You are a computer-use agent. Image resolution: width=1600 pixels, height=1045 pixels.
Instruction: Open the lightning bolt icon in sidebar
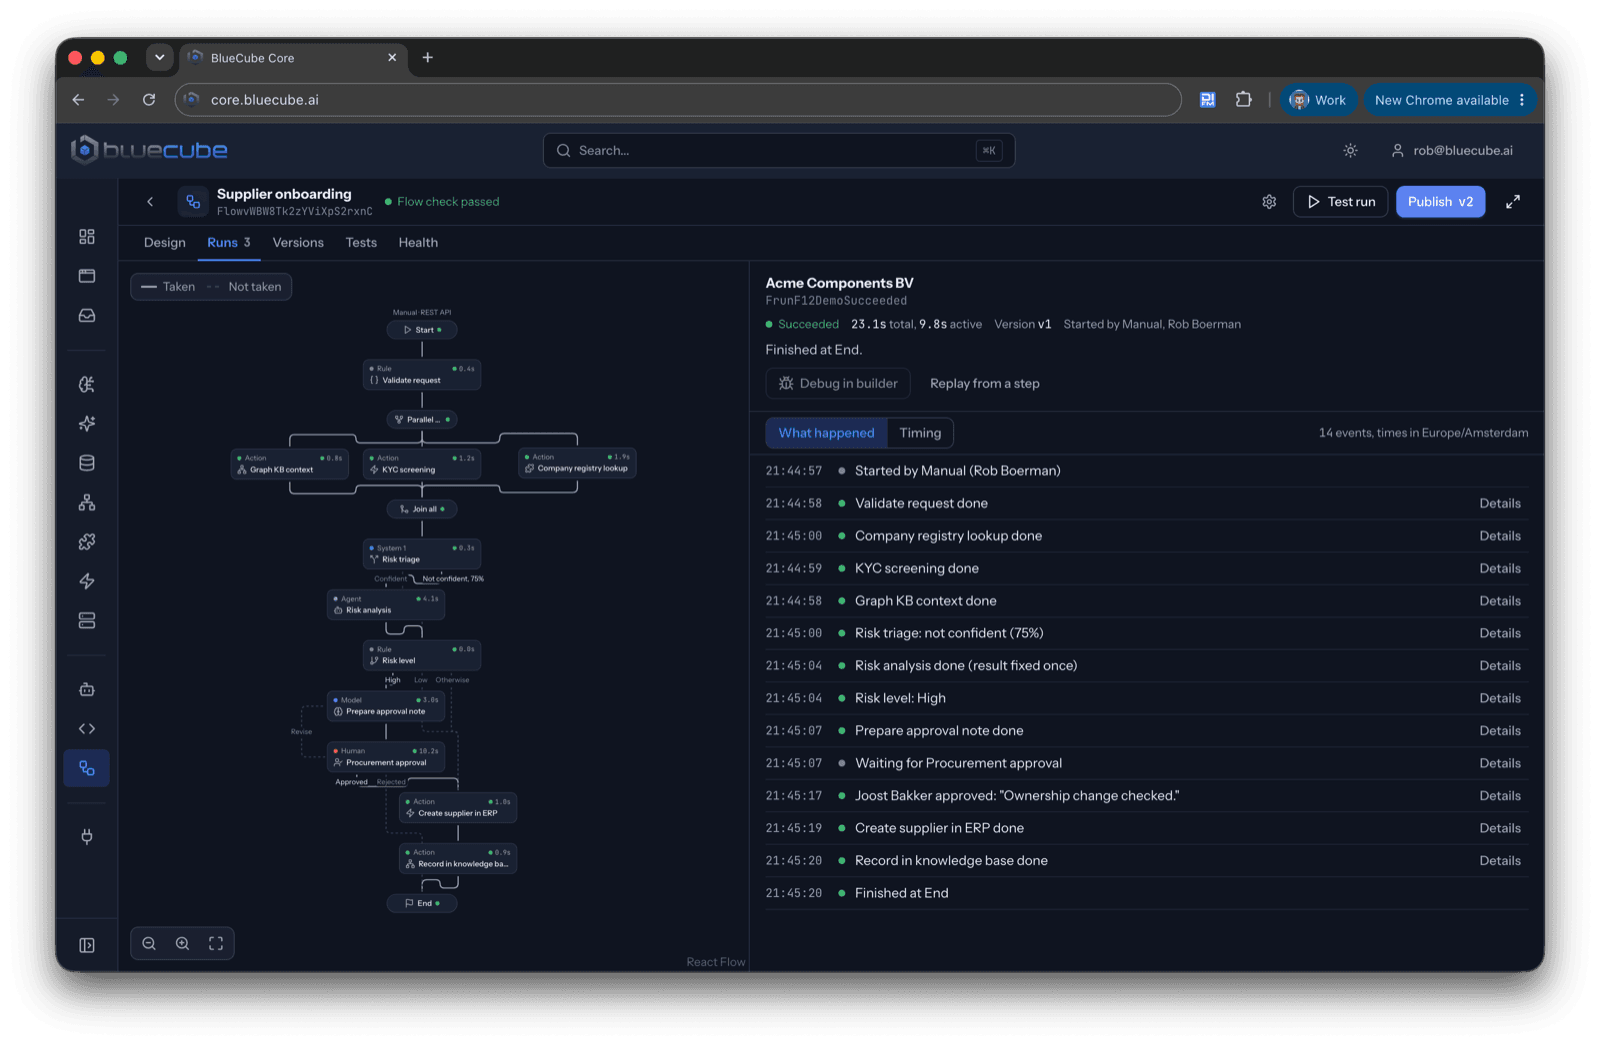coord(87,581)
